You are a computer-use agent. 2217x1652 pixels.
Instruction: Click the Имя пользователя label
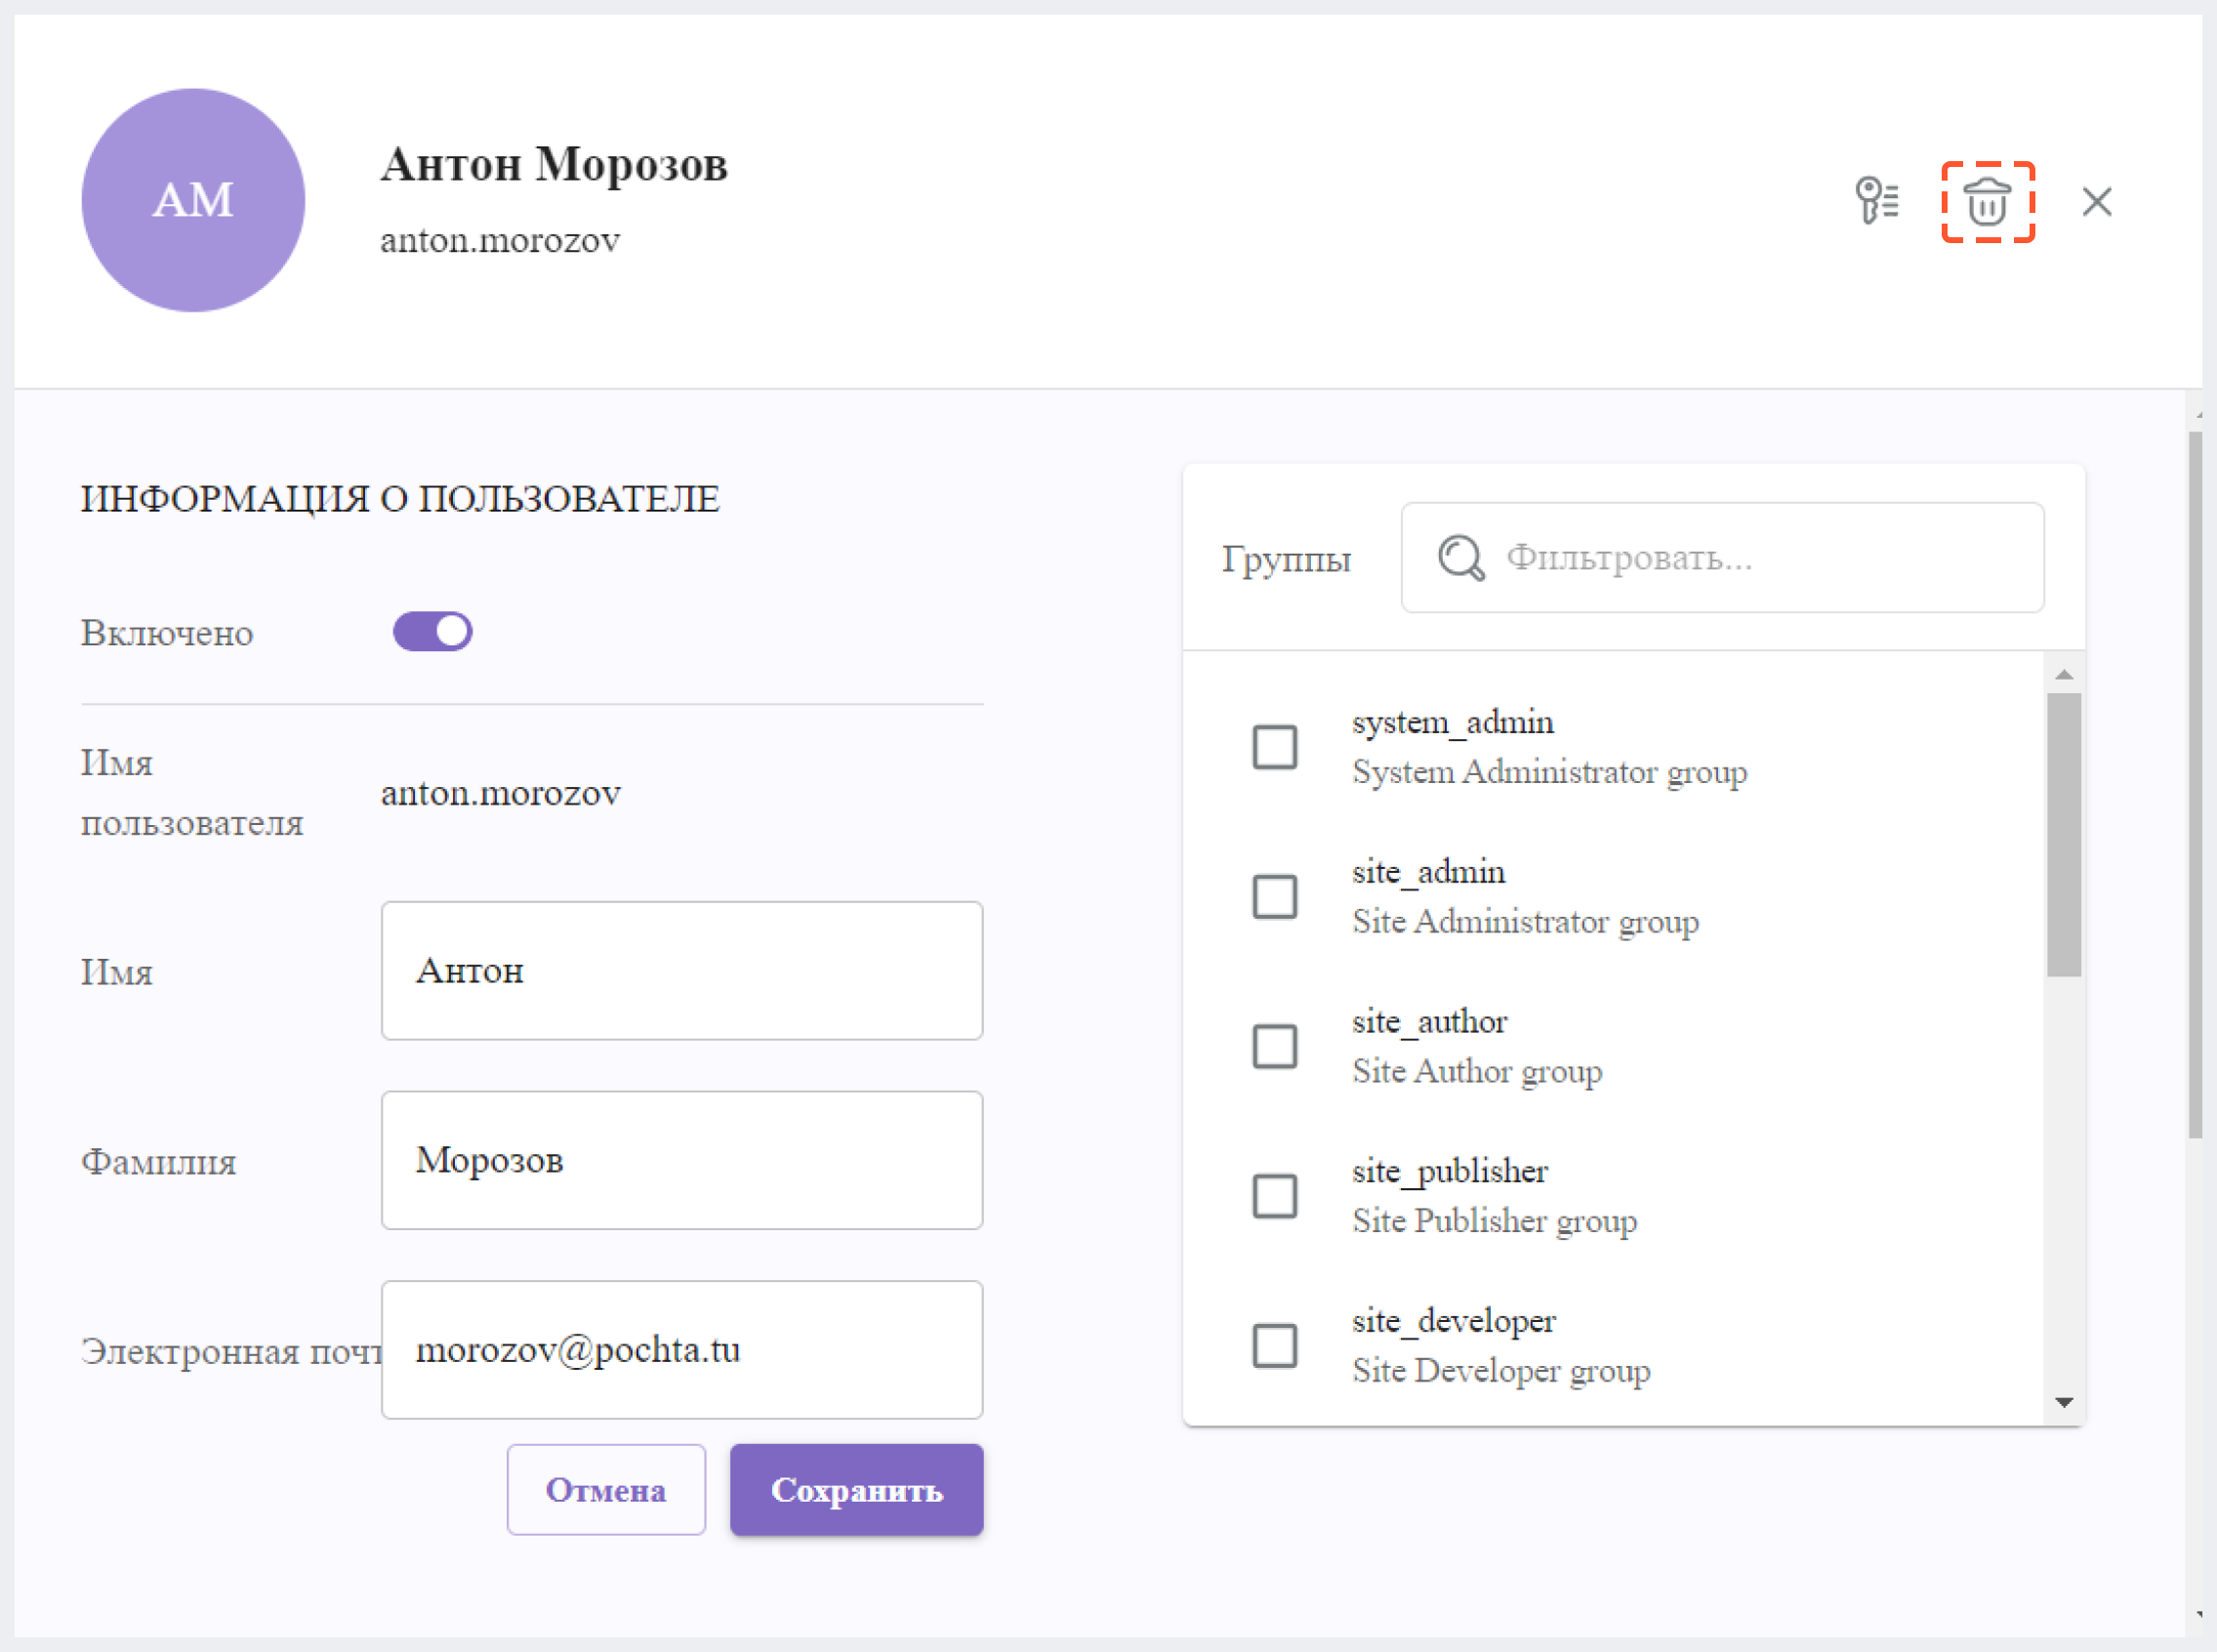point(192,793)
